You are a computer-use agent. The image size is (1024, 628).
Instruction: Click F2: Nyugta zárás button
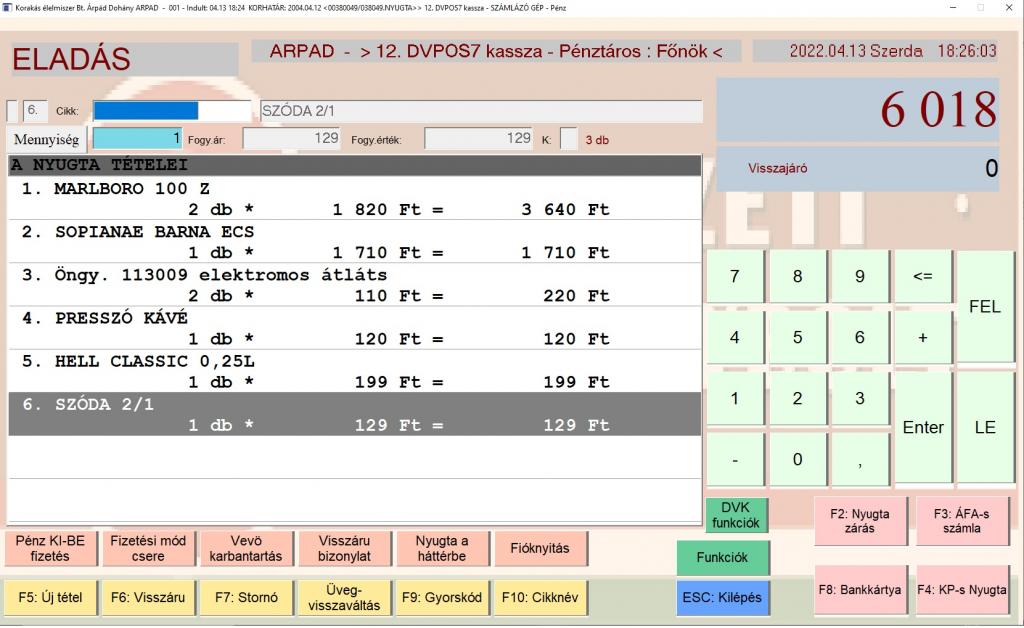tap(860, 521)
